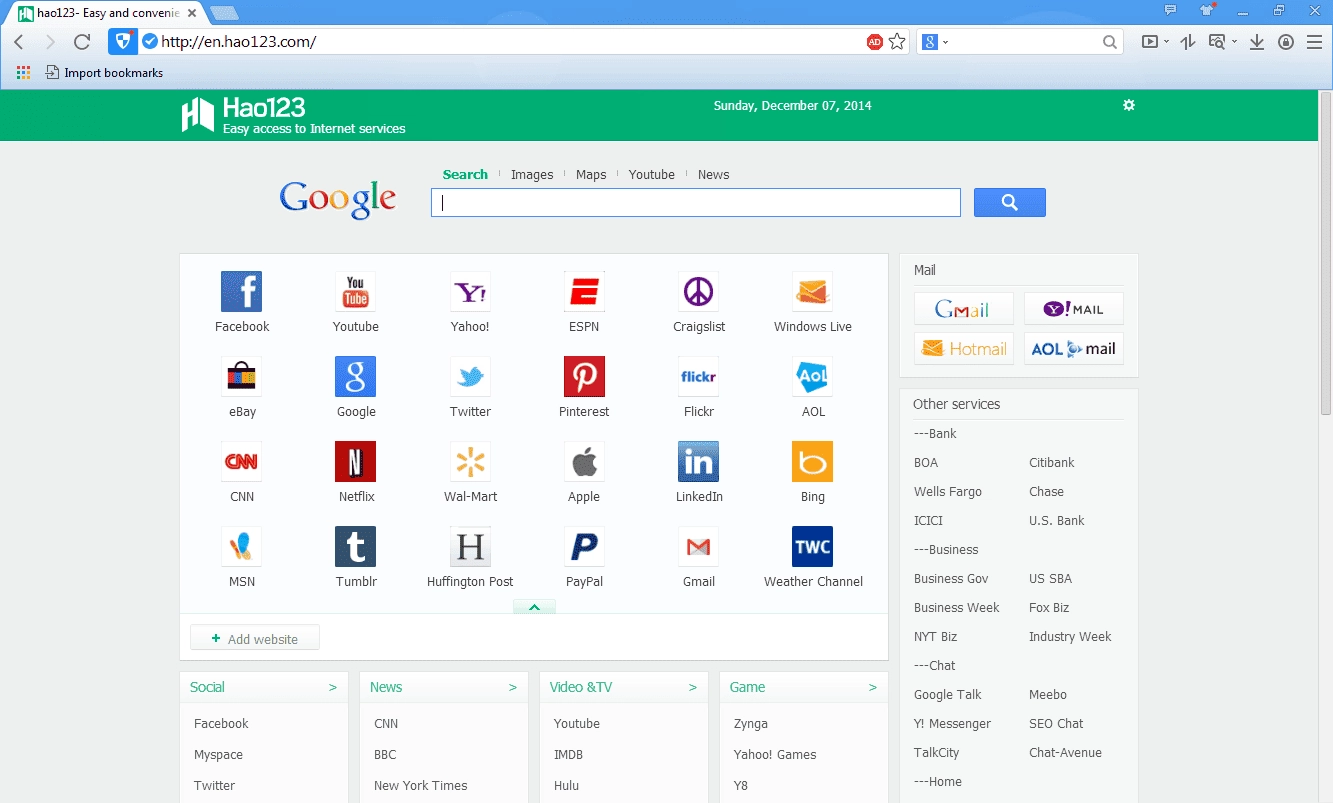Select the hao123 browser tab
The height and width of the screenshot is (803, 1333).
pos(106,13)
